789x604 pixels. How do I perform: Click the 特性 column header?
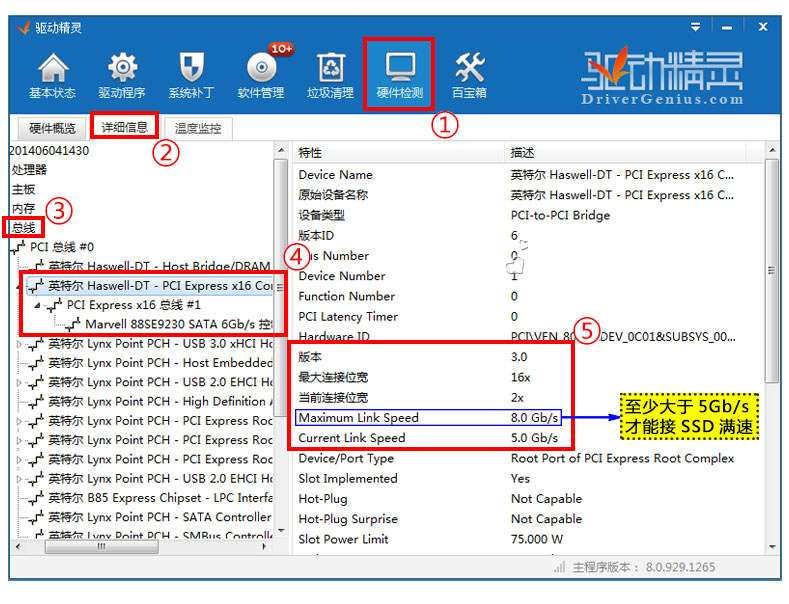(399, 153)
